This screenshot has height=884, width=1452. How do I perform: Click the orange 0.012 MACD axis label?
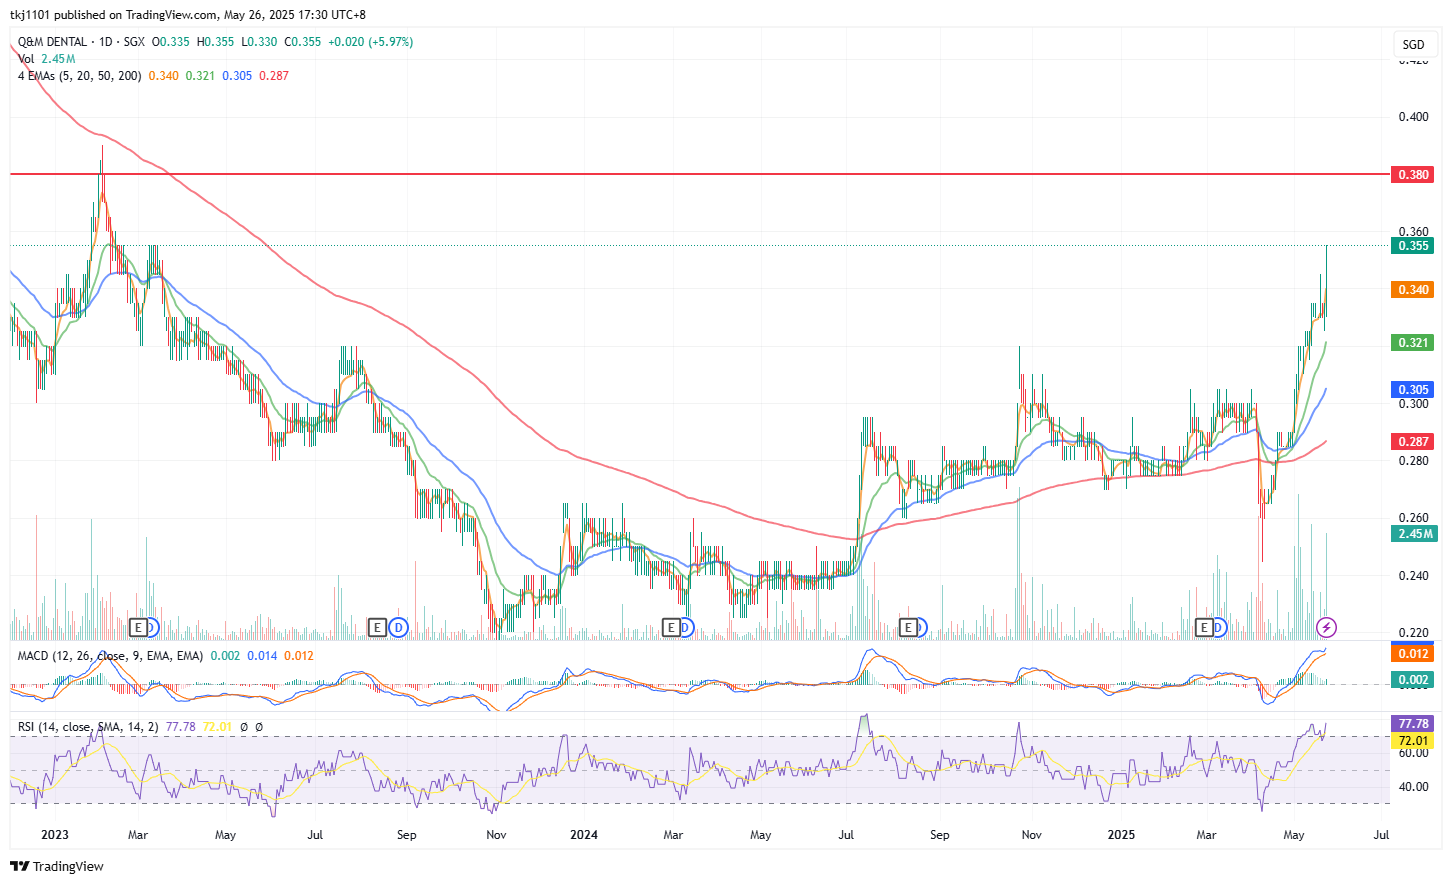(1413, 653)
